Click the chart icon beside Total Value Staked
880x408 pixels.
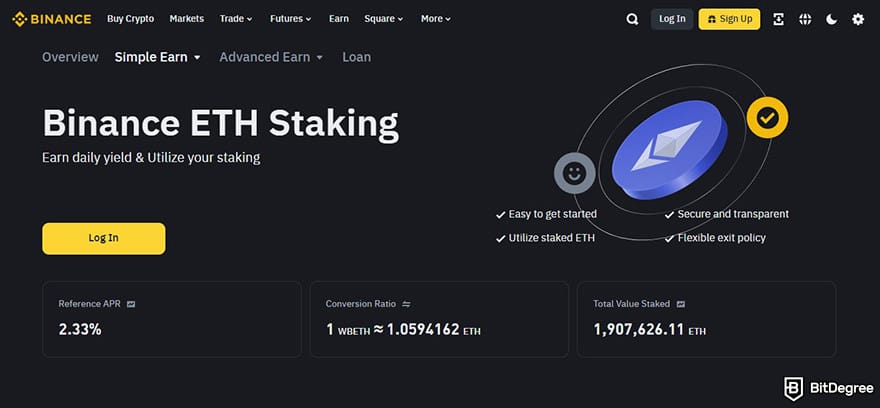(681, 304)
